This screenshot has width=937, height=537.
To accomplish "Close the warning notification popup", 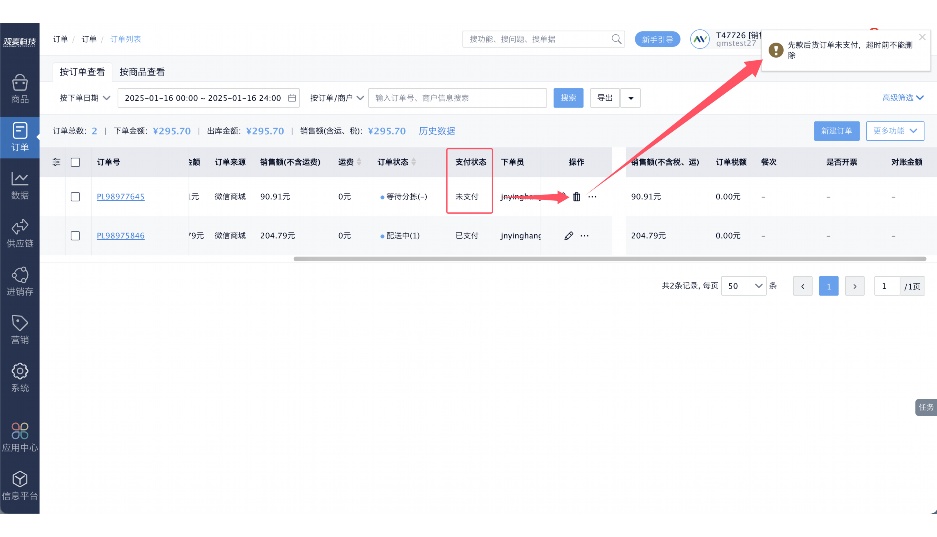I will tap(922, 37).
